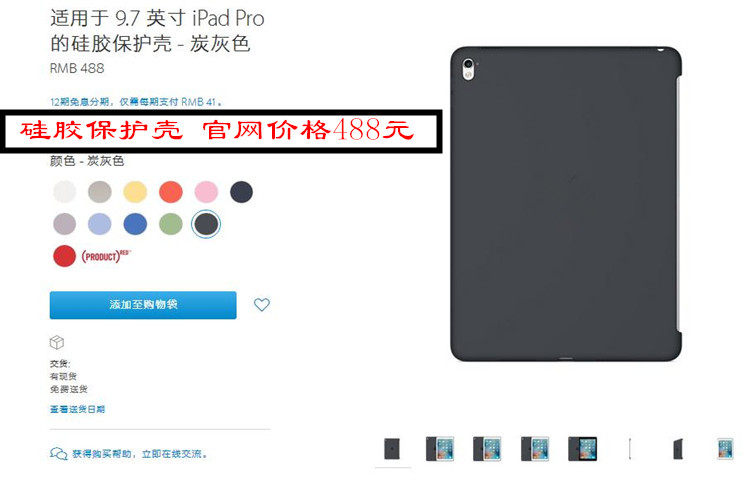
Task: Click the (PRODUCT)RED logo label
Action: tap(106, 256)
